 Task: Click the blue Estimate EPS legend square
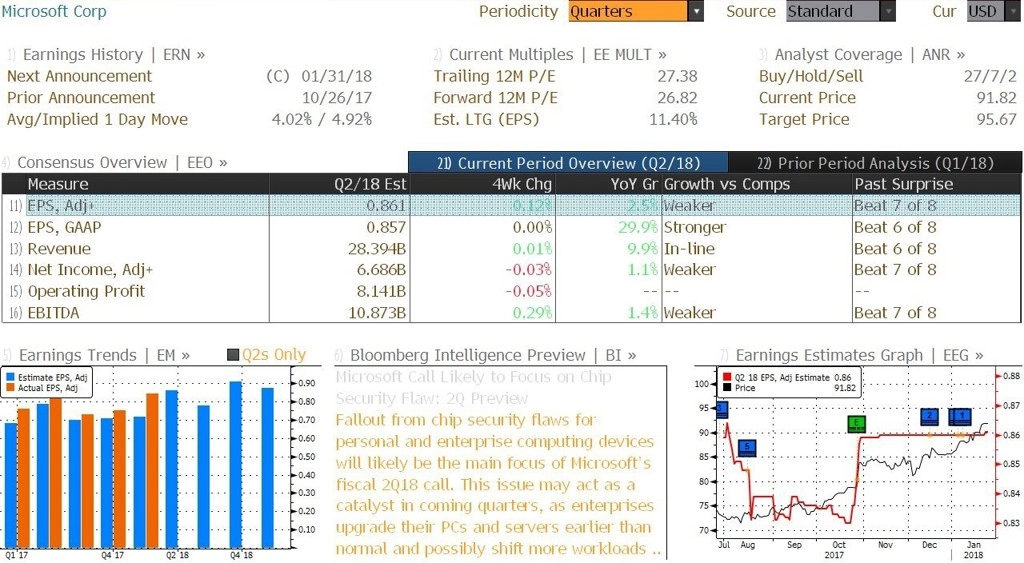tap(10, 378)
